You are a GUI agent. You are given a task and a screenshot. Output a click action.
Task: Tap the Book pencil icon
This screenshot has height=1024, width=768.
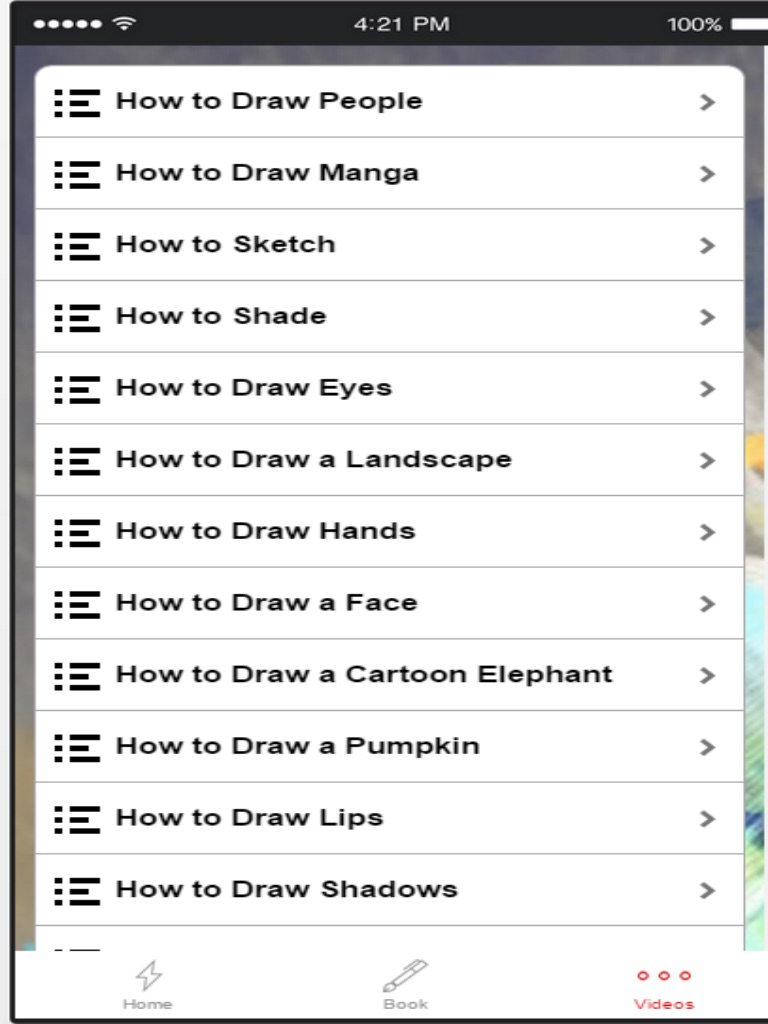(x=405, y=975)
